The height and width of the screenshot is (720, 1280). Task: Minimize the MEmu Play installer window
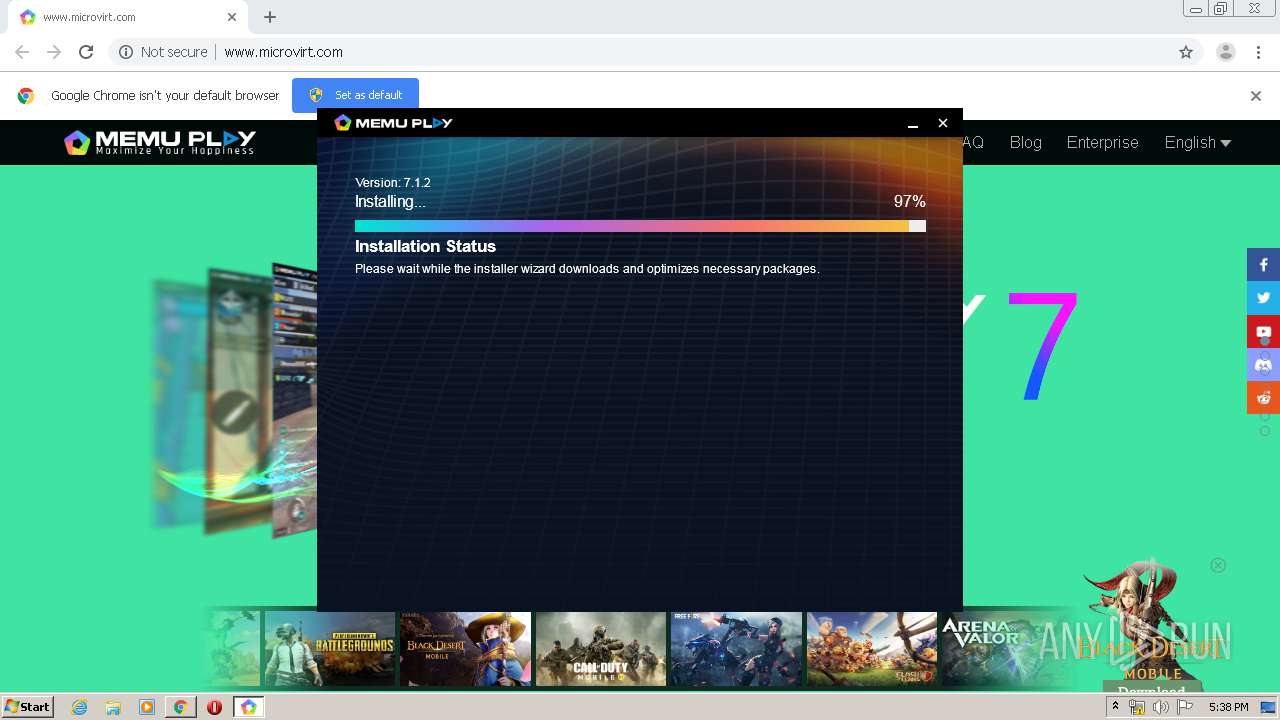[912, 123]
